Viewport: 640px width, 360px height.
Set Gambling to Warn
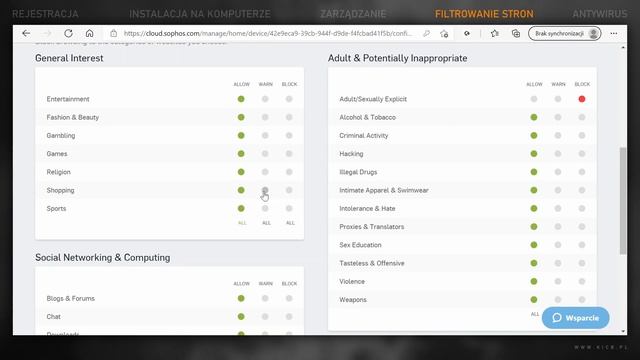265,136
